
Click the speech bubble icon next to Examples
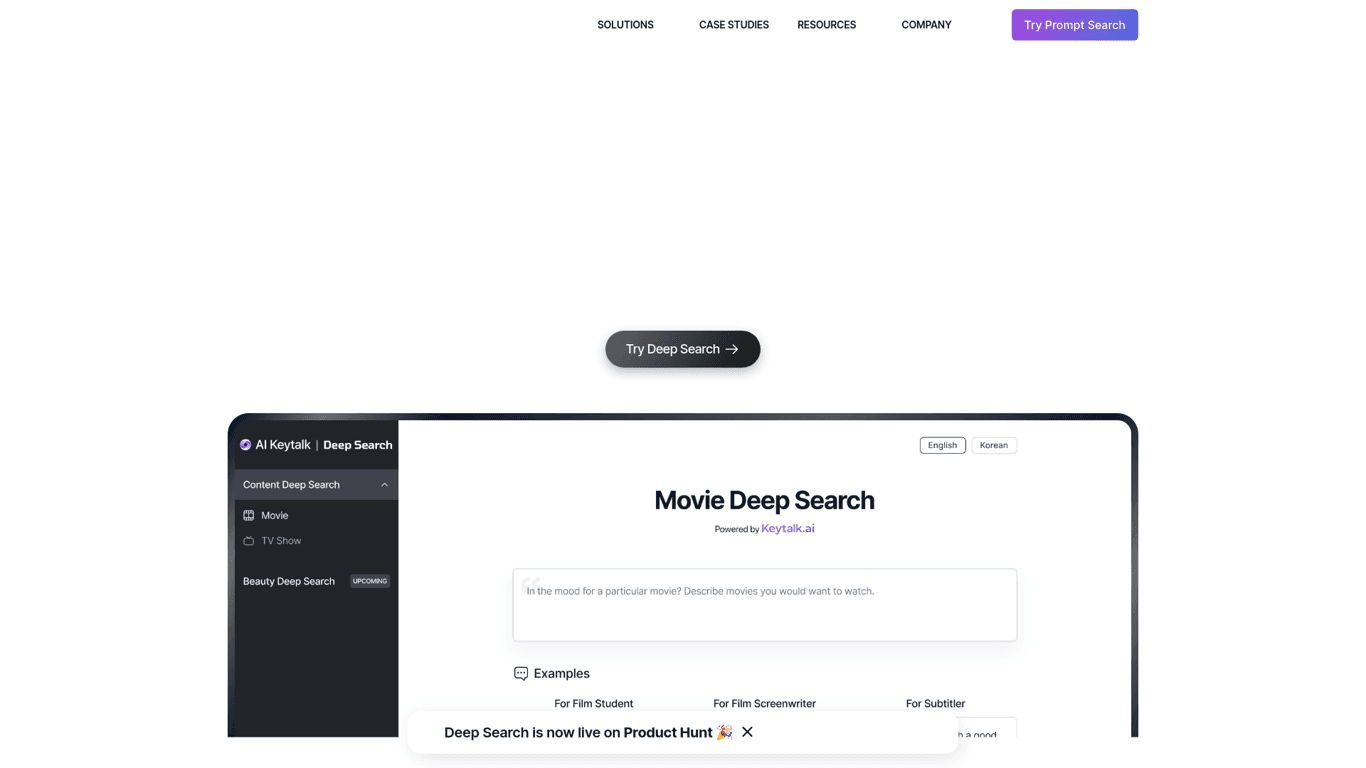[x=520, y=673]
